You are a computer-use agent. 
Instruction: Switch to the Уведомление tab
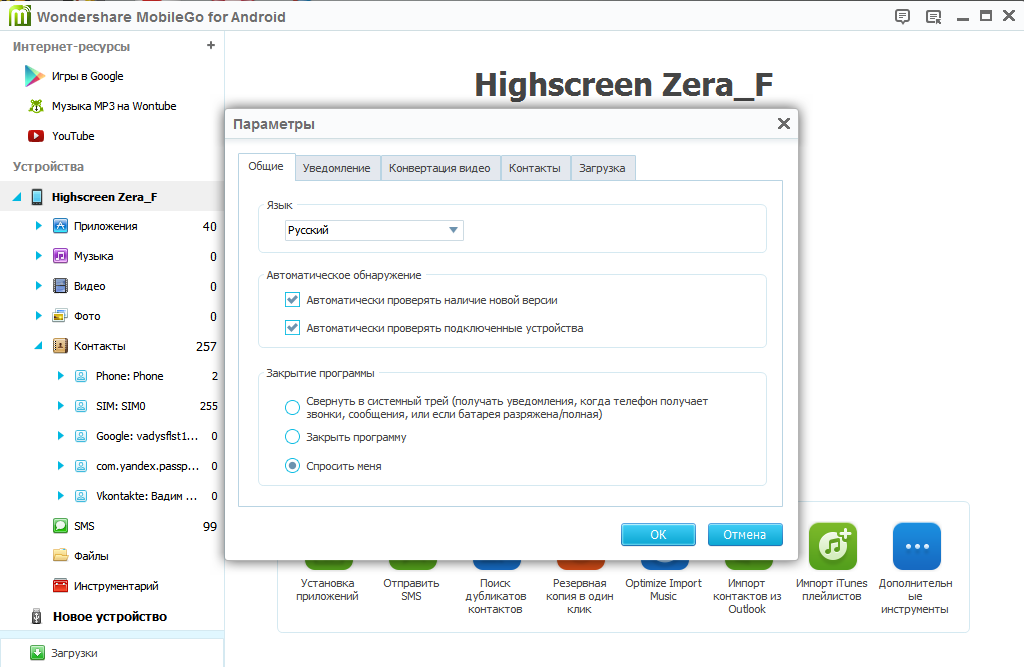click(336, 168)
